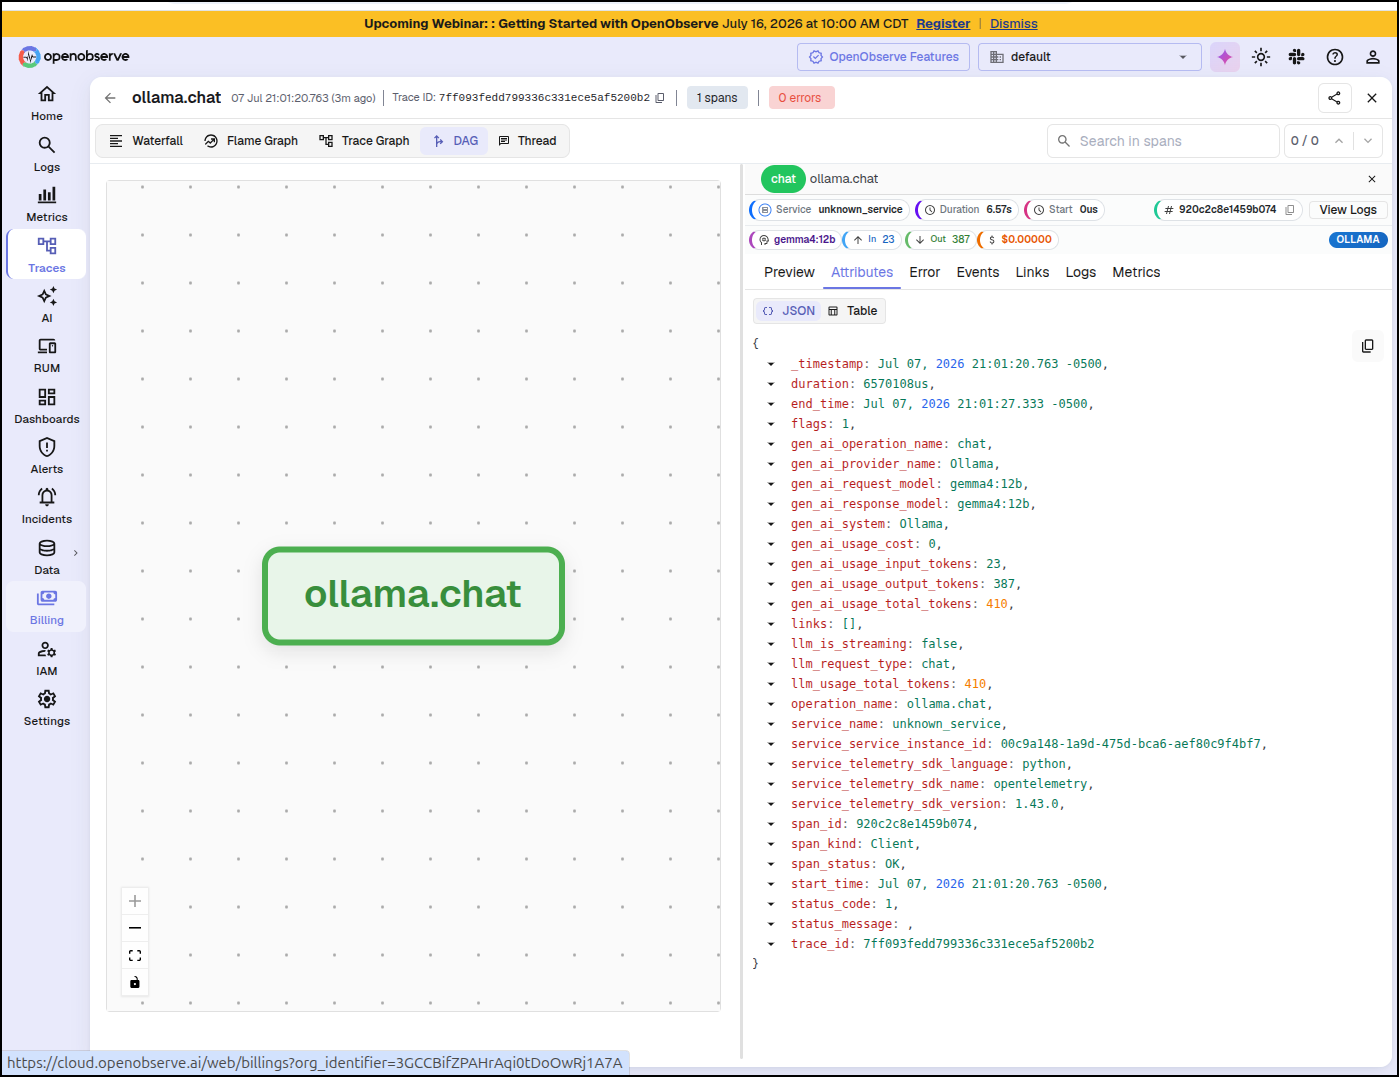Select the DAG view tab
The height and width of the screenshot is (1077, 1399).
point(455,141)
